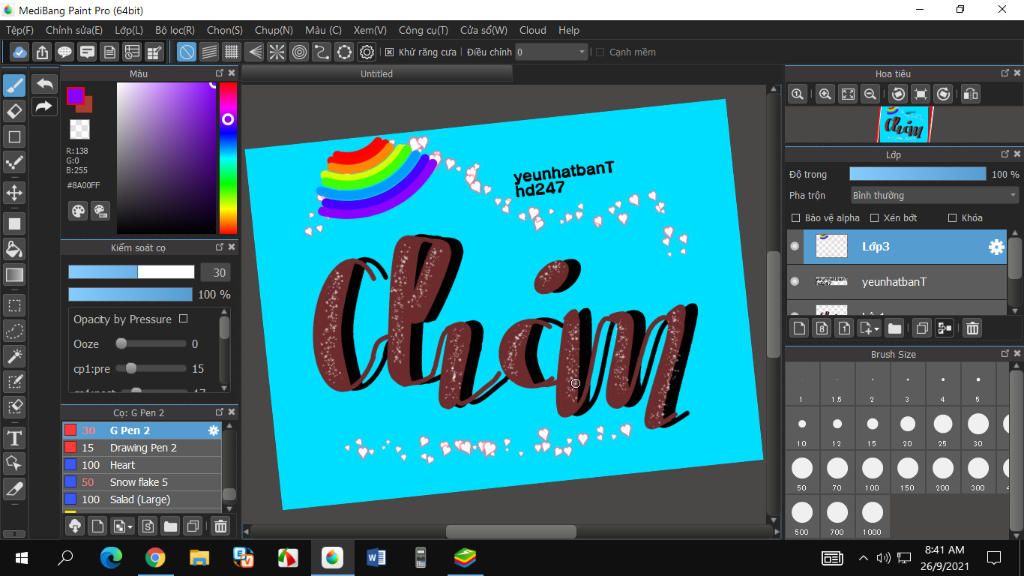
Task: Select the Snow flake 5 brush
Action: click(x=142, y=482)
